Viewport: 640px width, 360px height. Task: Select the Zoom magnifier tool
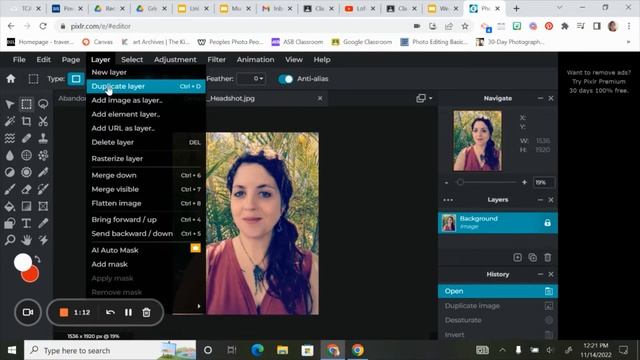coord(10,240)
